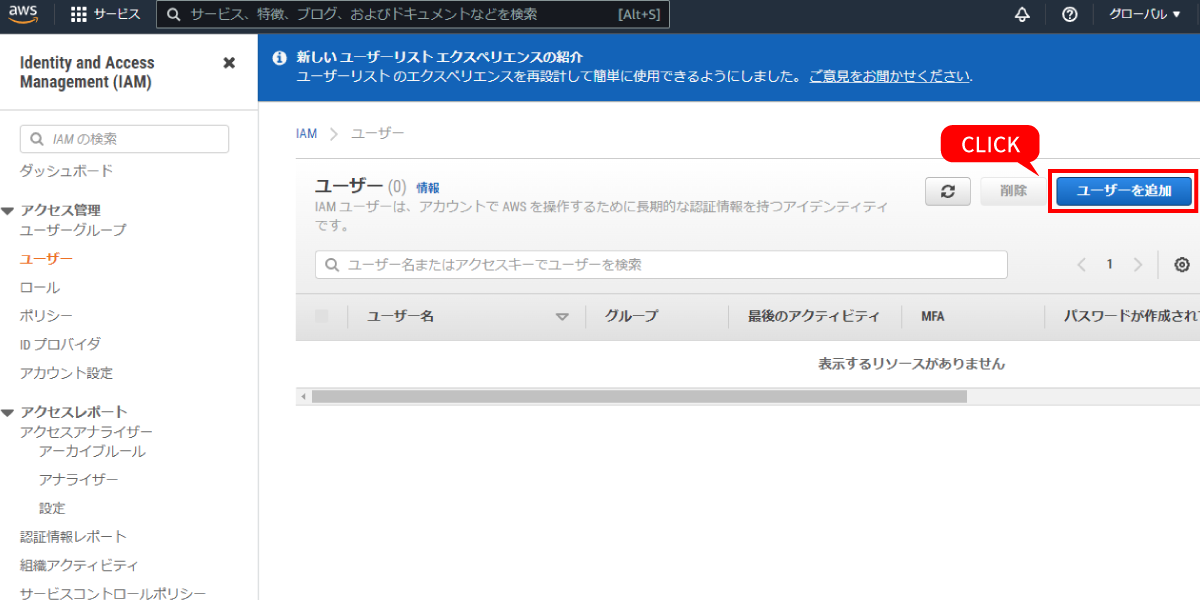Open アーカイブルール under access analyzer

92,452
